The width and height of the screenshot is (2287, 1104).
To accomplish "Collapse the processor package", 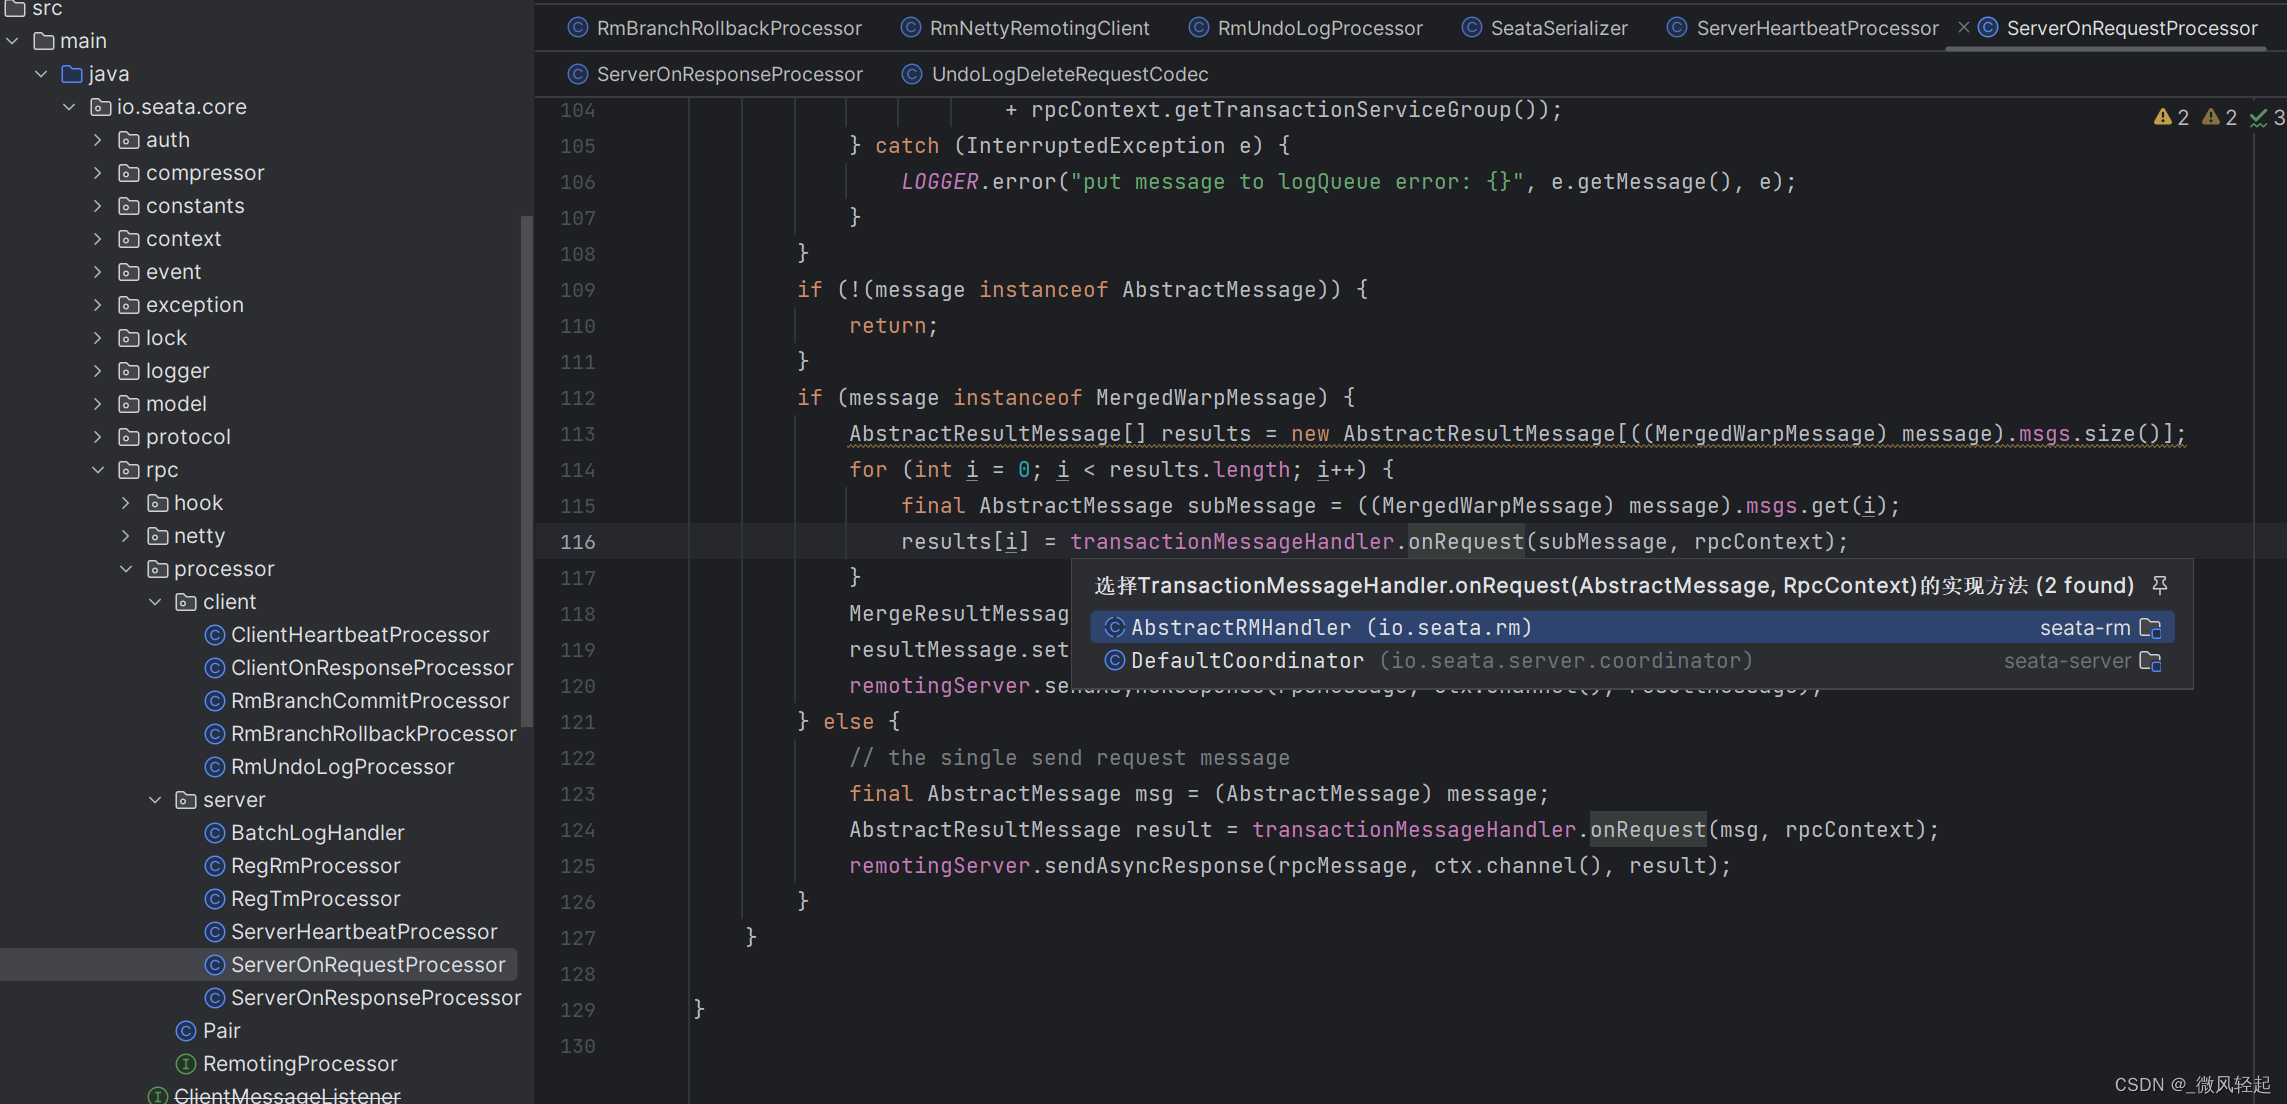I will 125,569.
